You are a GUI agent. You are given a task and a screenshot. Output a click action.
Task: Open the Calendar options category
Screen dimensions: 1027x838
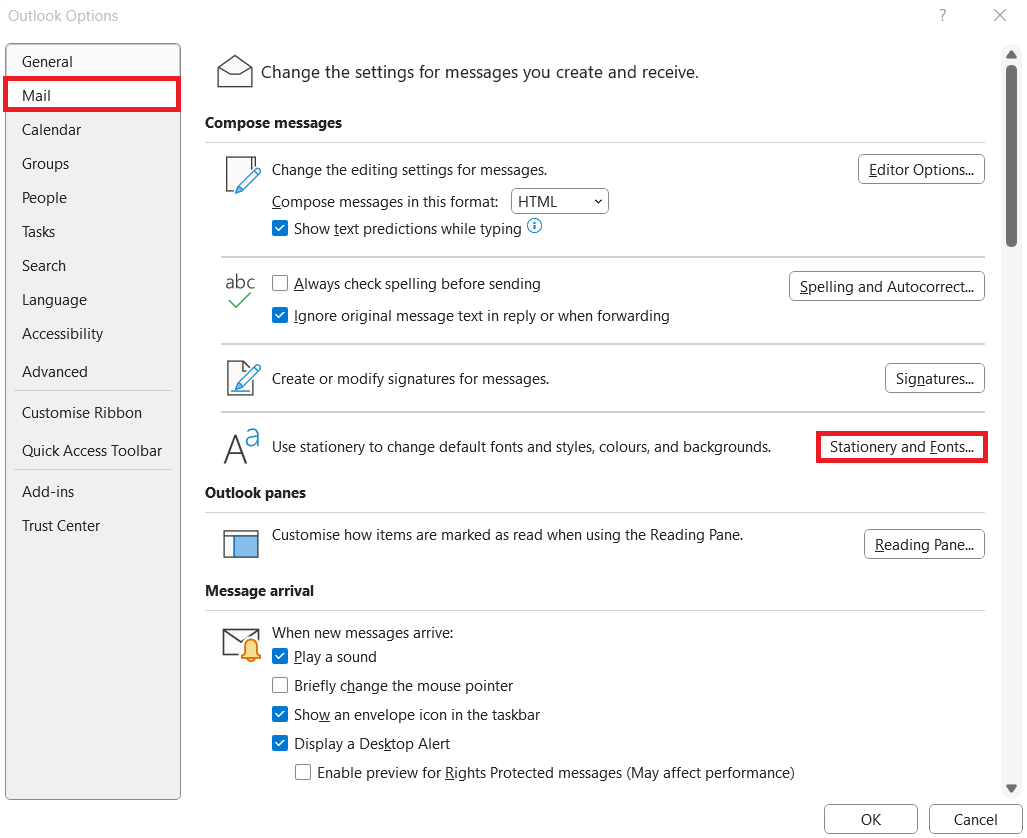(92, 130)
